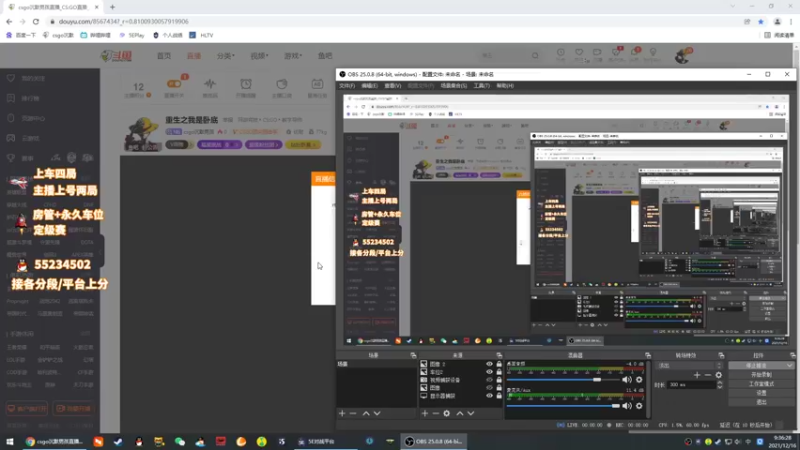
Task: Toggle visibility of second source row
Action: (489, 372)
